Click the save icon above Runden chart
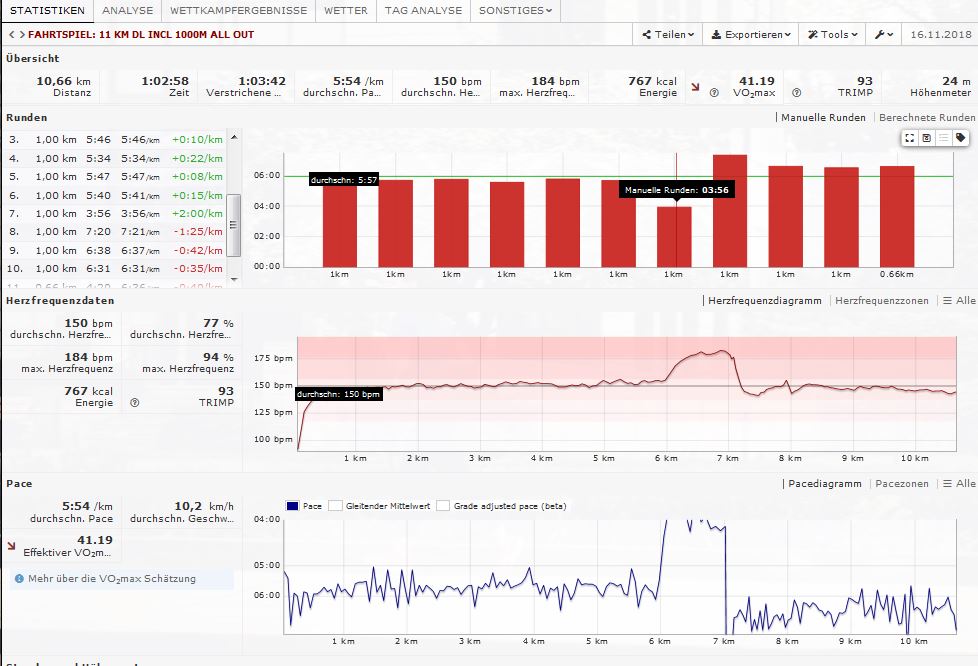The width and height of the screenshot is (978, 666). [x=927, y=138]
